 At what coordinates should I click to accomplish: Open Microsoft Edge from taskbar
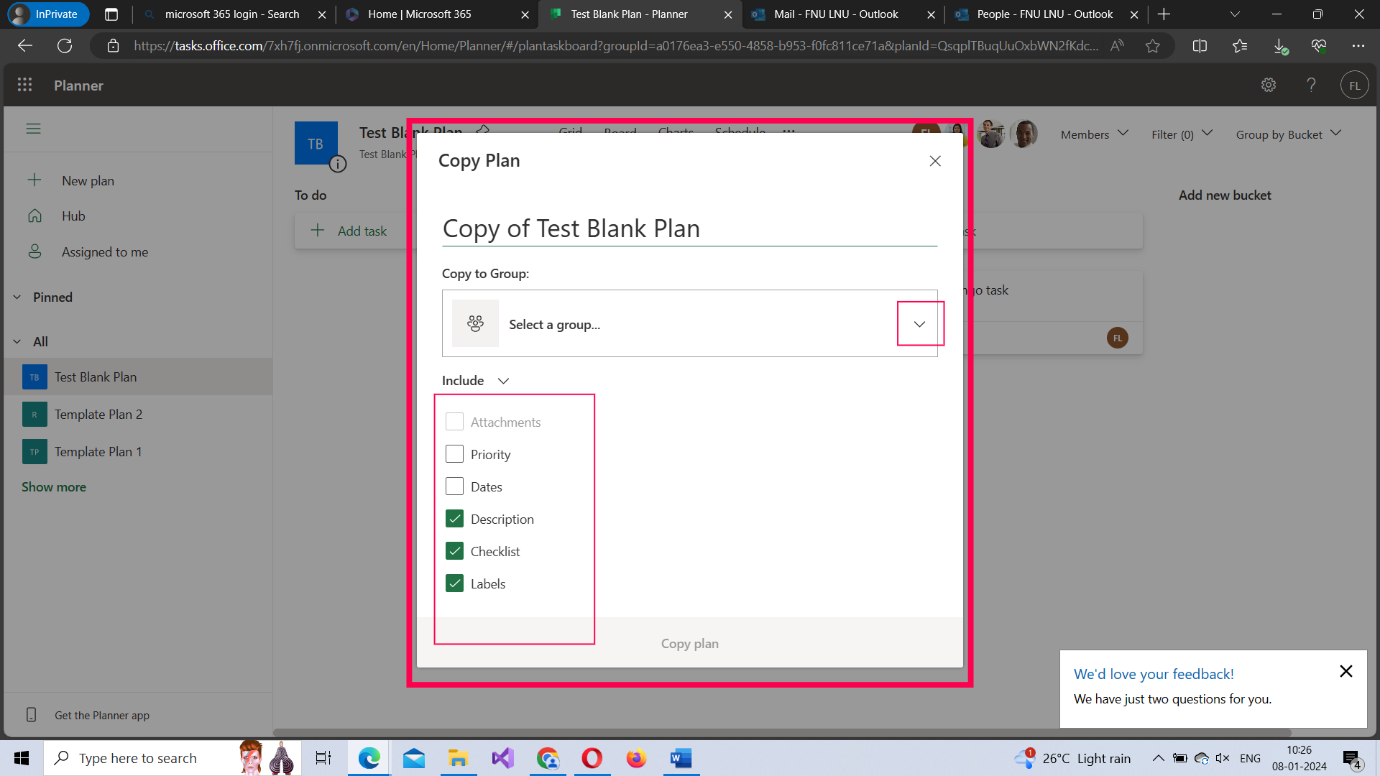(x=370, y=758)
